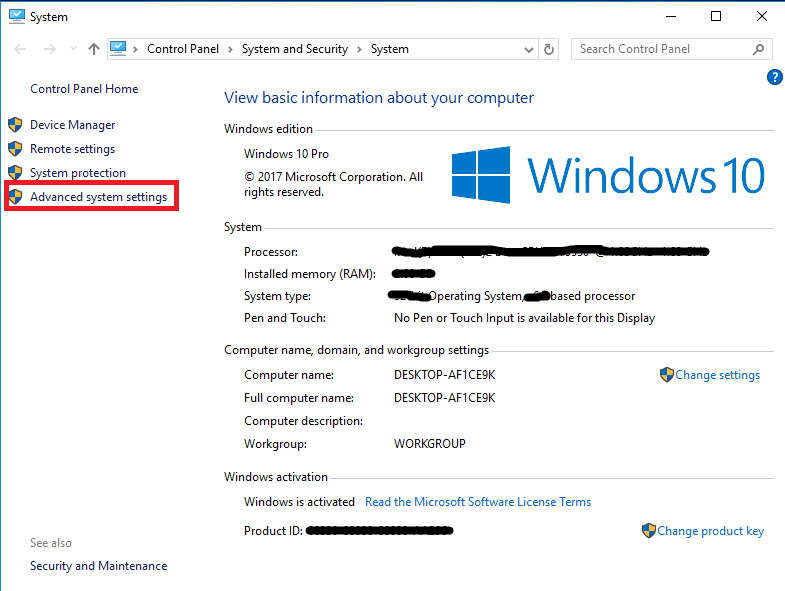The height and width of the screenshot is (591, 785).
Task: Maximize the System window
Action: pyautogui.click(x=716, y=17)
